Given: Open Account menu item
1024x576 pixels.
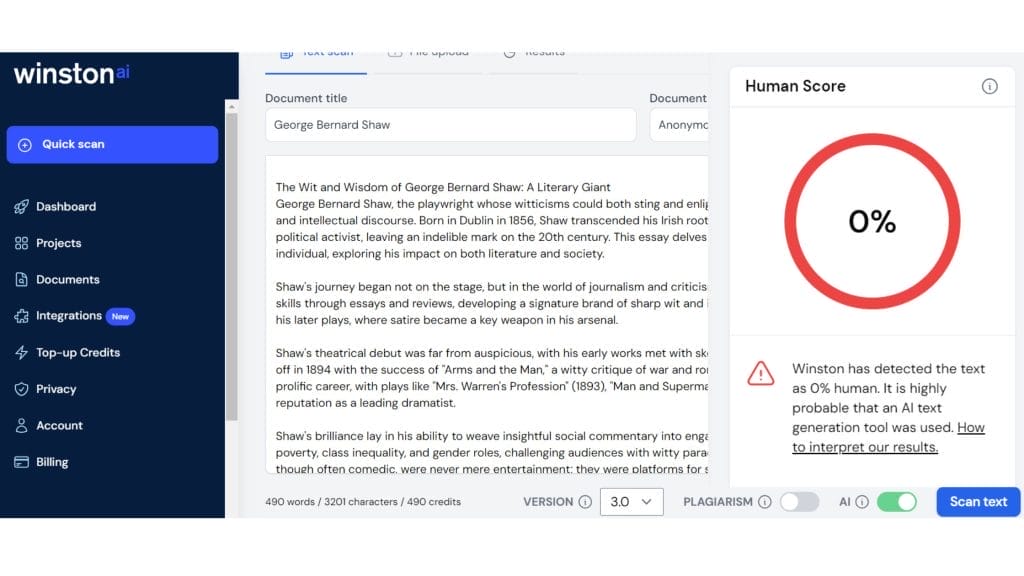Looking at the screenshot, I should coord(59,426).
